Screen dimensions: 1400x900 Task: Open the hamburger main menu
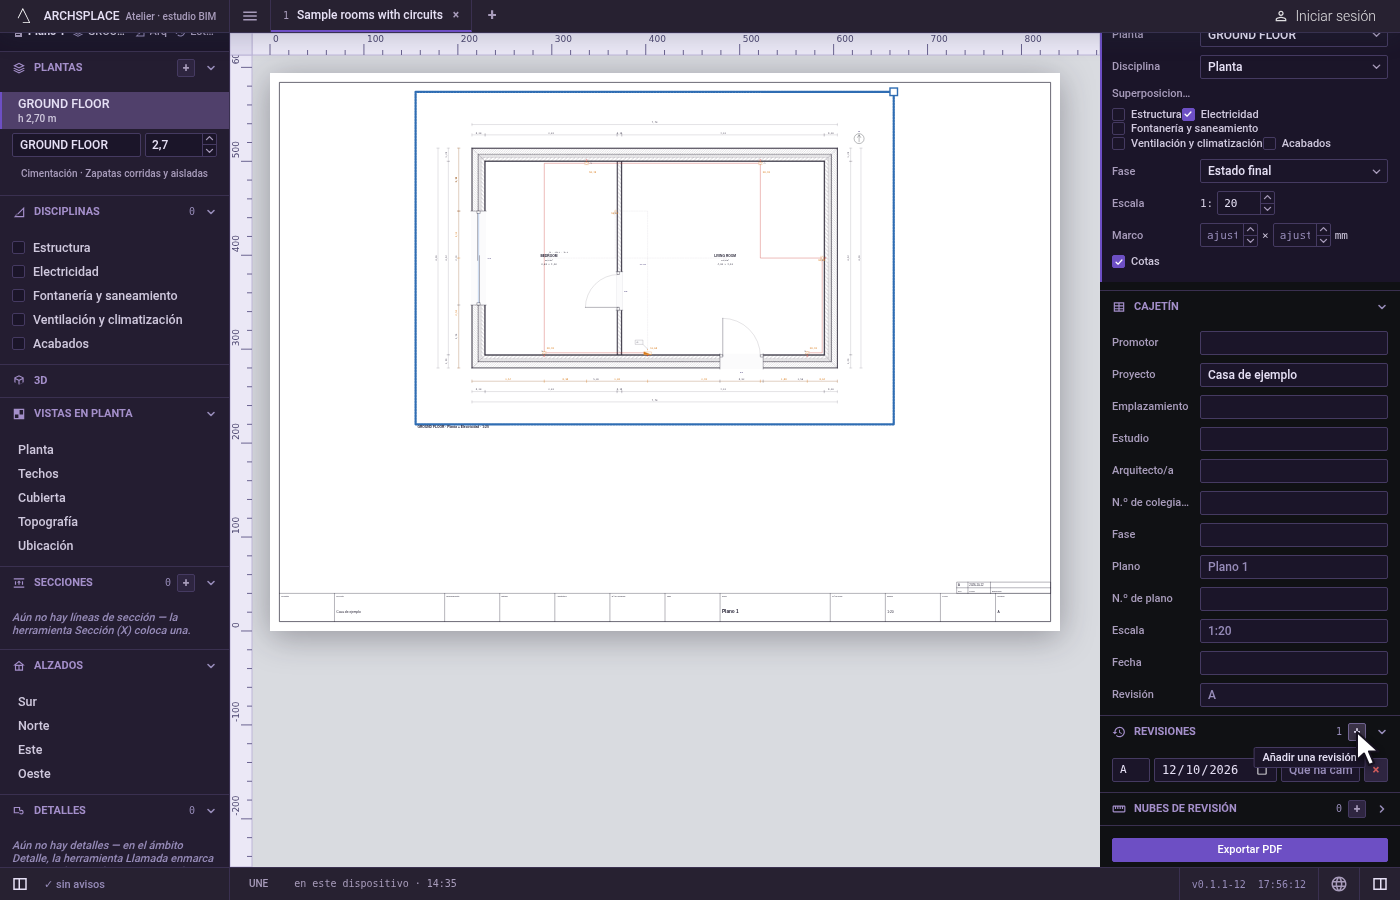point(250,16)
